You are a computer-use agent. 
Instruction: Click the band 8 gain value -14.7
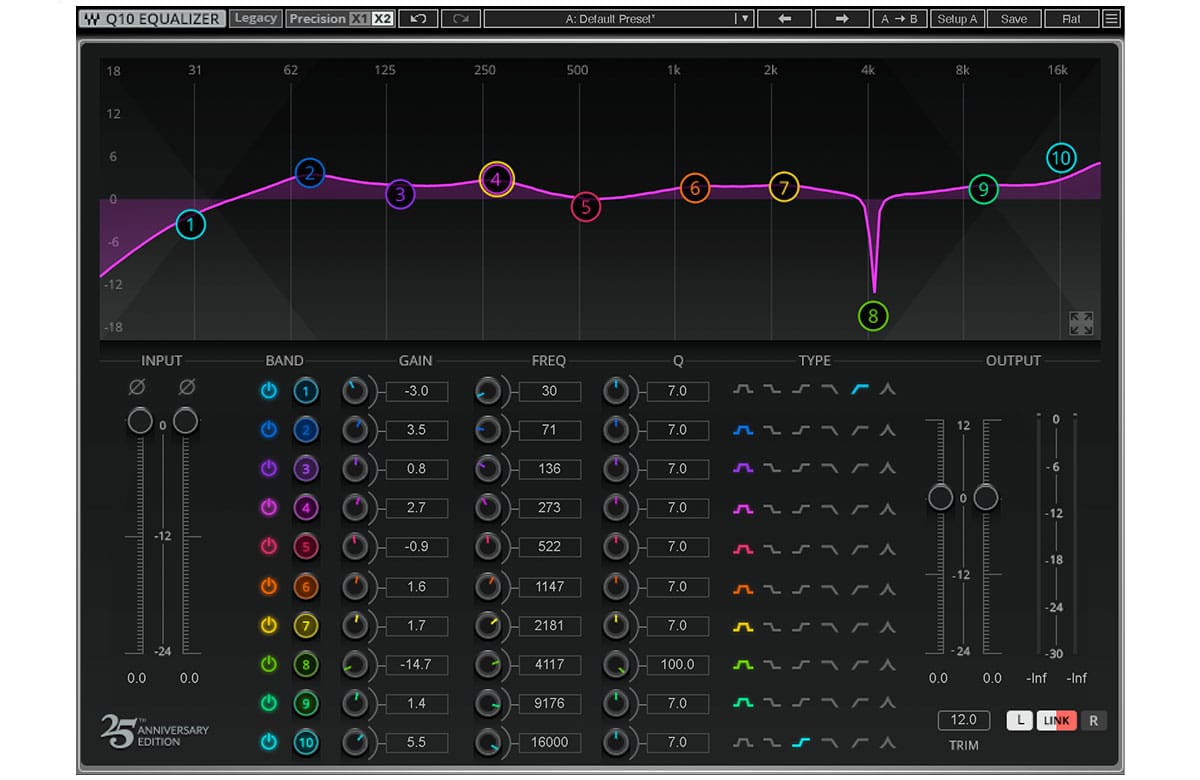[416, 665]
